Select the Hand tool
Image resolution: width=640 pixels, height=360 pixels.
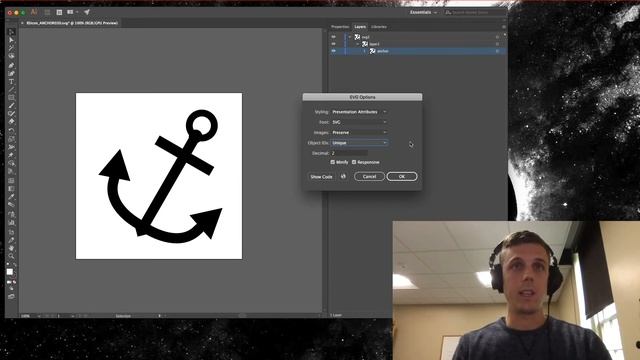point(11,248)
